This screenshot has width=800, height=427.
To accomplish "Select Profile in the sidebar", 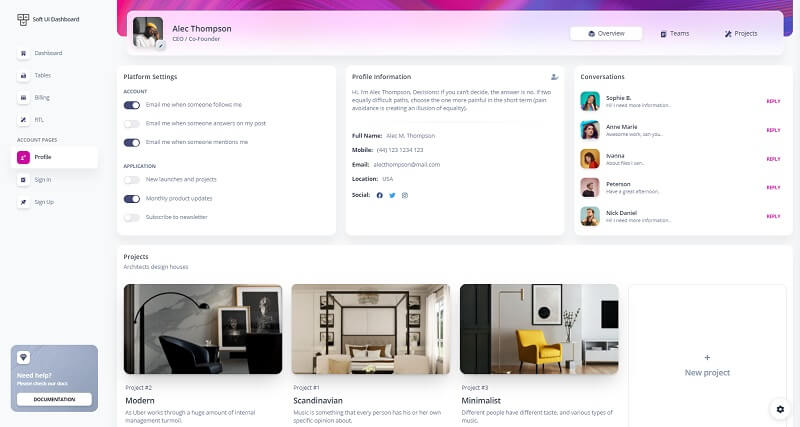I will 54,157.
